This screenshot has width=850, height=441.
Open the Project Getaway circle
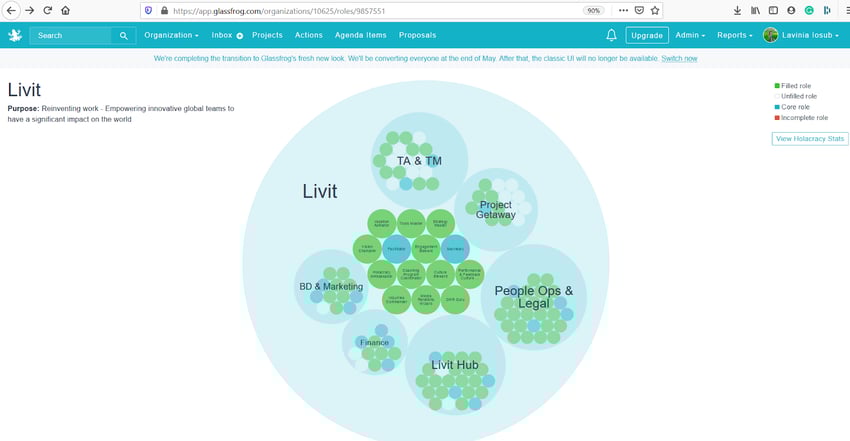pyautogui.click(x=495, y=210)
